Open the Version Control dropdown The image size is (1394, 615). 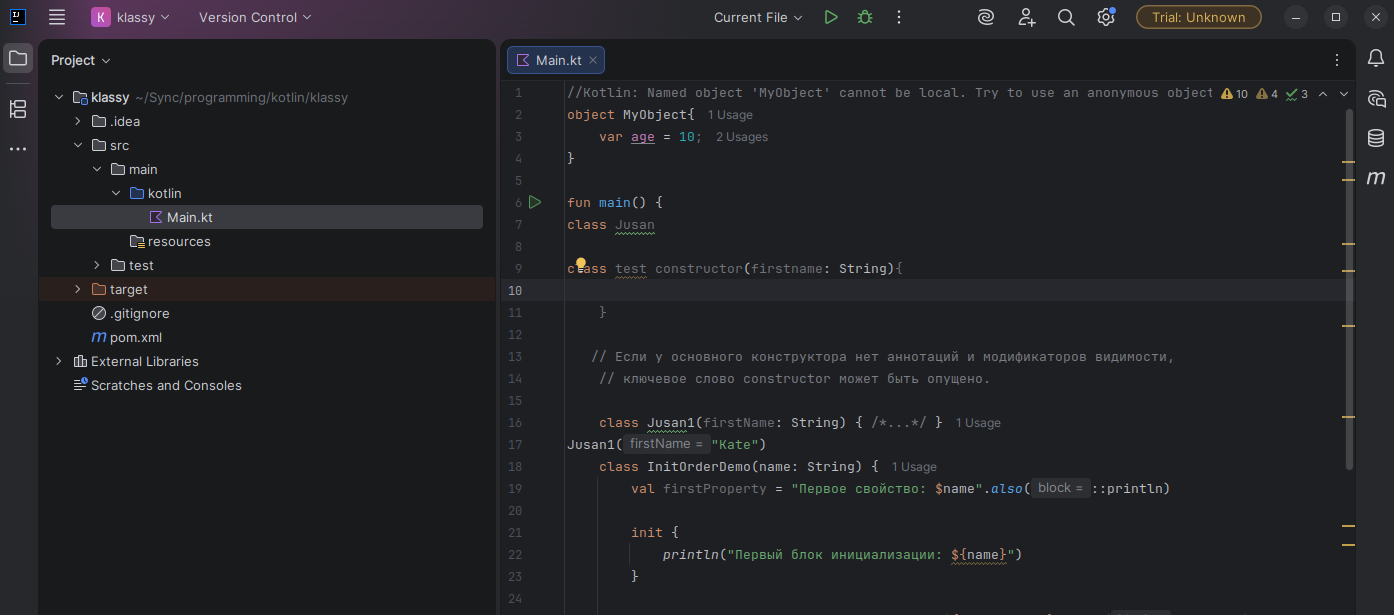click(x=255, y=17)
